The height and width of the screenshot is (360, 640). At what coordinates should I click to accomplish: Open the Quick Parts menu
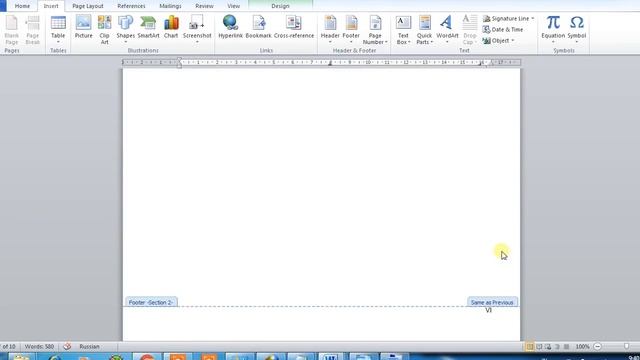[x=424, y=30]
